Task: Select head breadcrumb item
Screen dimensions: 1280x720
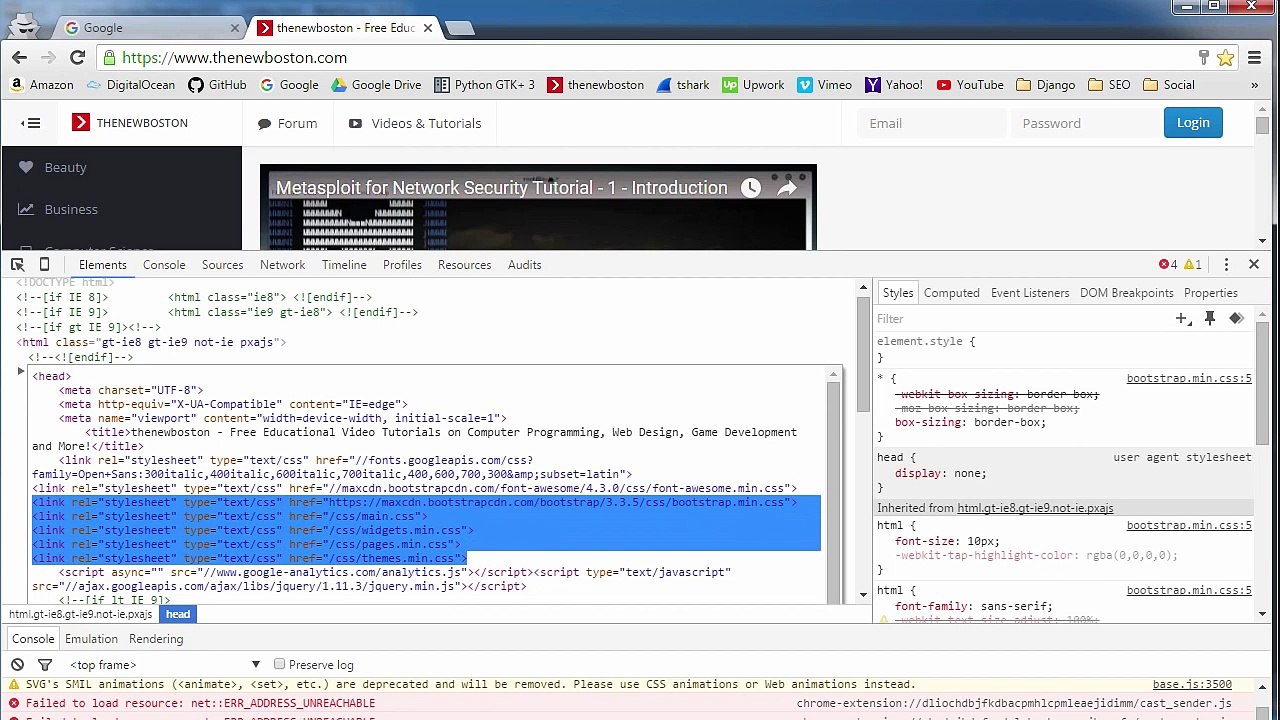Action: click(x=178, y=614)
